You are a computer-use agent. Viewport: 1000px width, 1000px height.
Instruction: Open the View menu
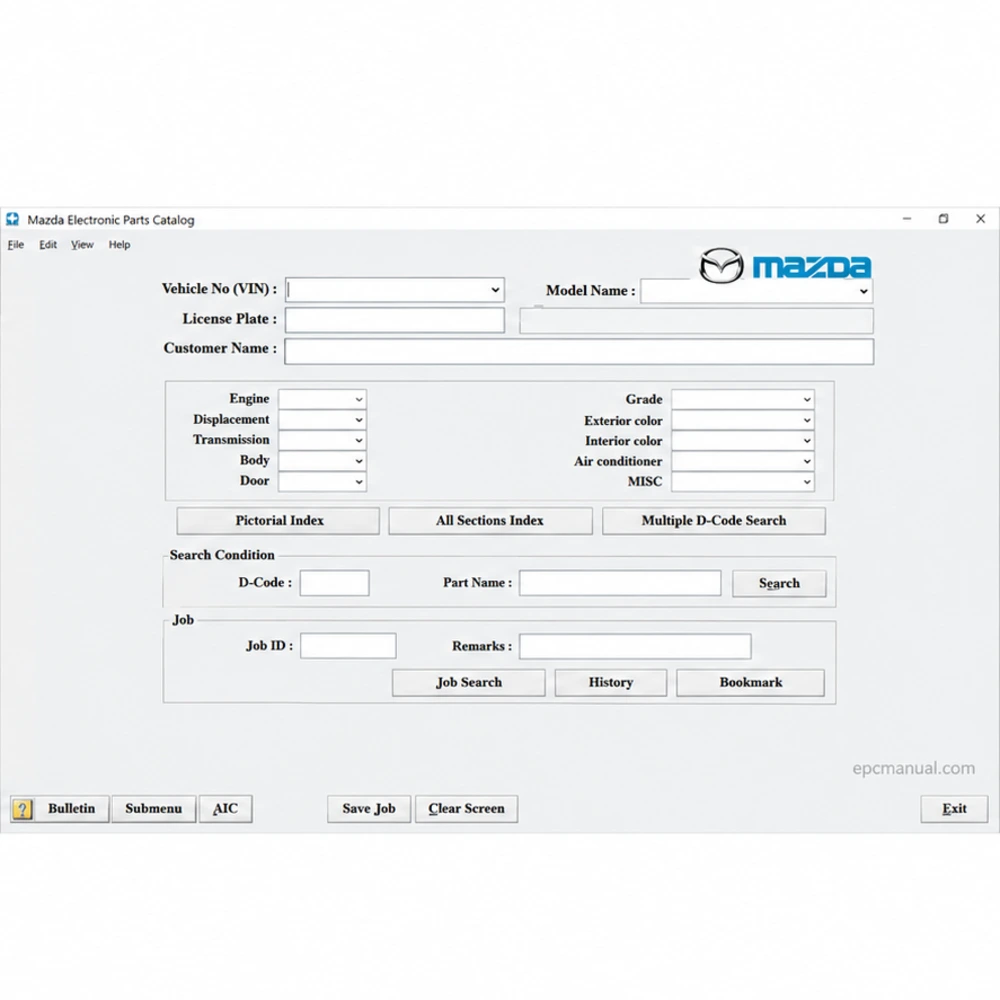click(82, 244)
